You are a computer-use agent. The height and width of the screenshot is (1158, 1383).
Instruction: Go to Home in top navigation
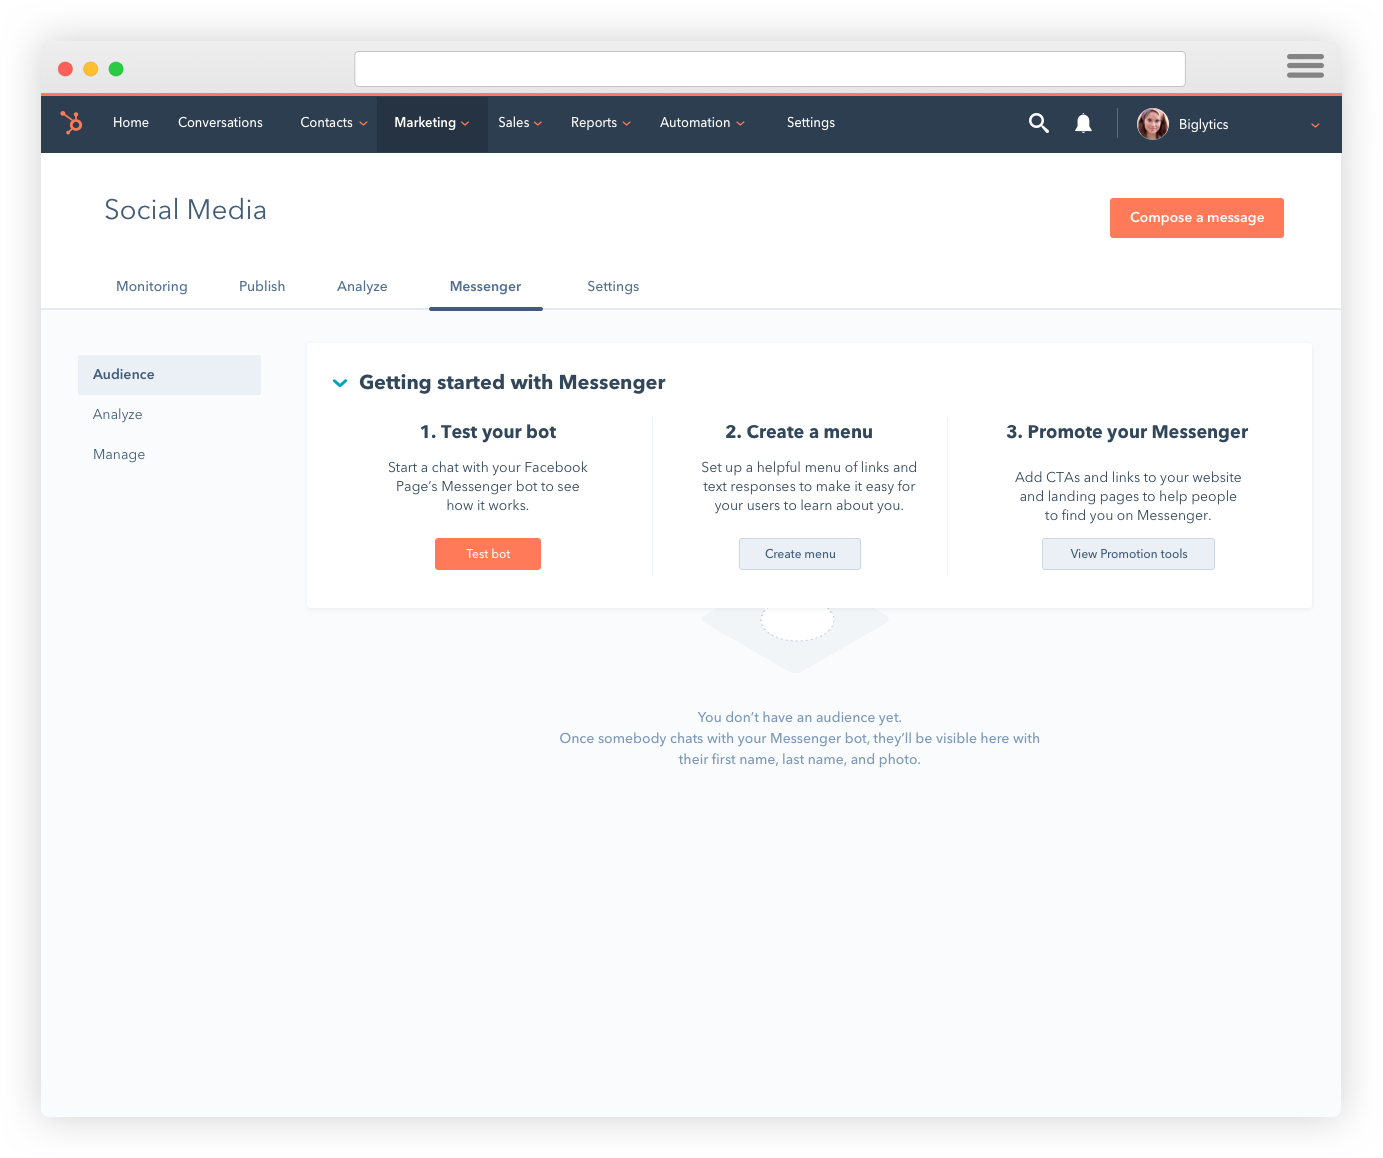(x=131, y=123)
